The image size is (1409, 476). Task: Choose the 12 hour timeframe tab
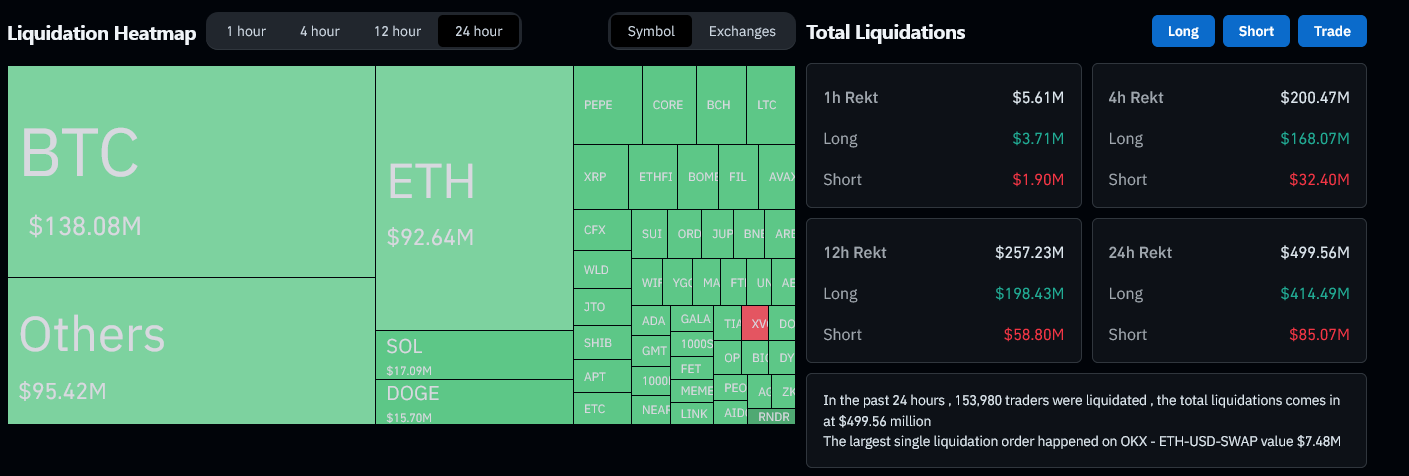(397, 31)
